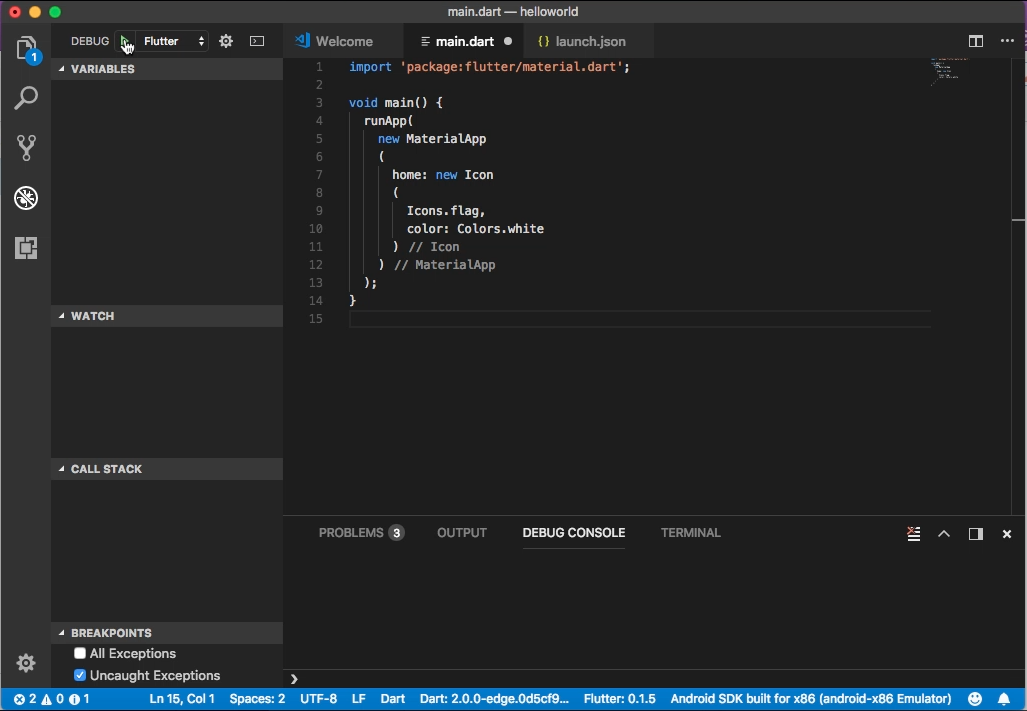Click 'home: new Icon' on line 7

(x=443, y=175)
